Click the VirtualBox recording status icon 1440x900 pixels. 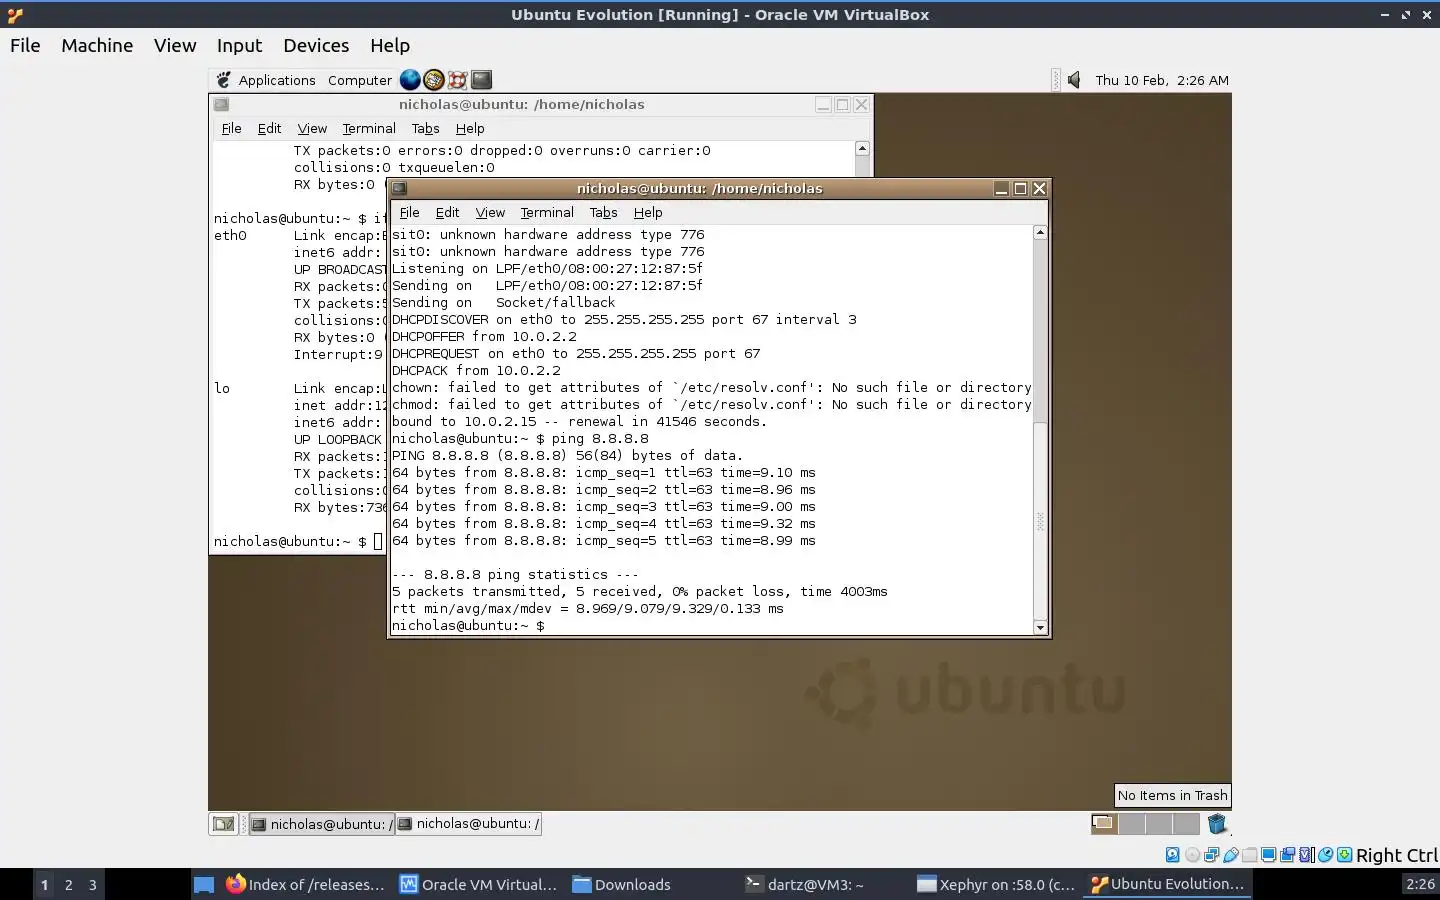pyautogui.click(x=1287, y=855)
